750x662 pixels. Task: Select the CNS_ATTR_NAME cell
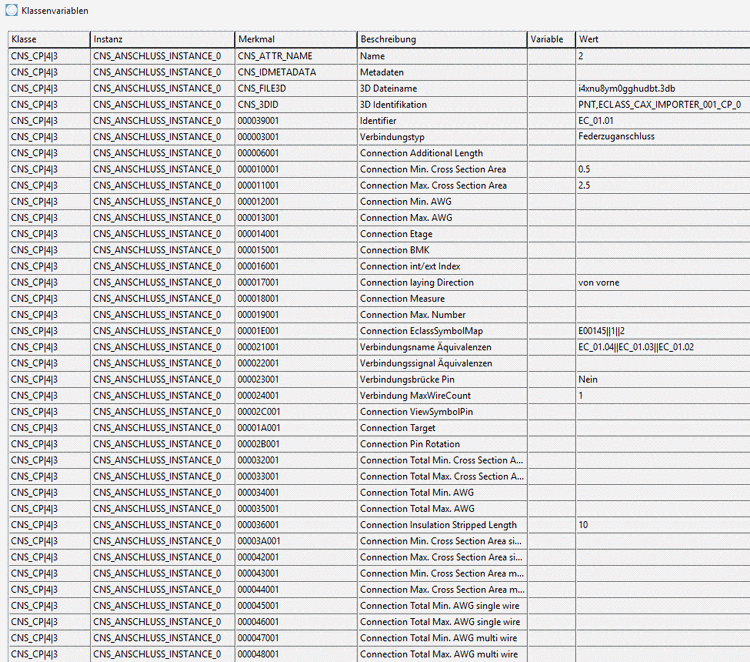point(296,56)
